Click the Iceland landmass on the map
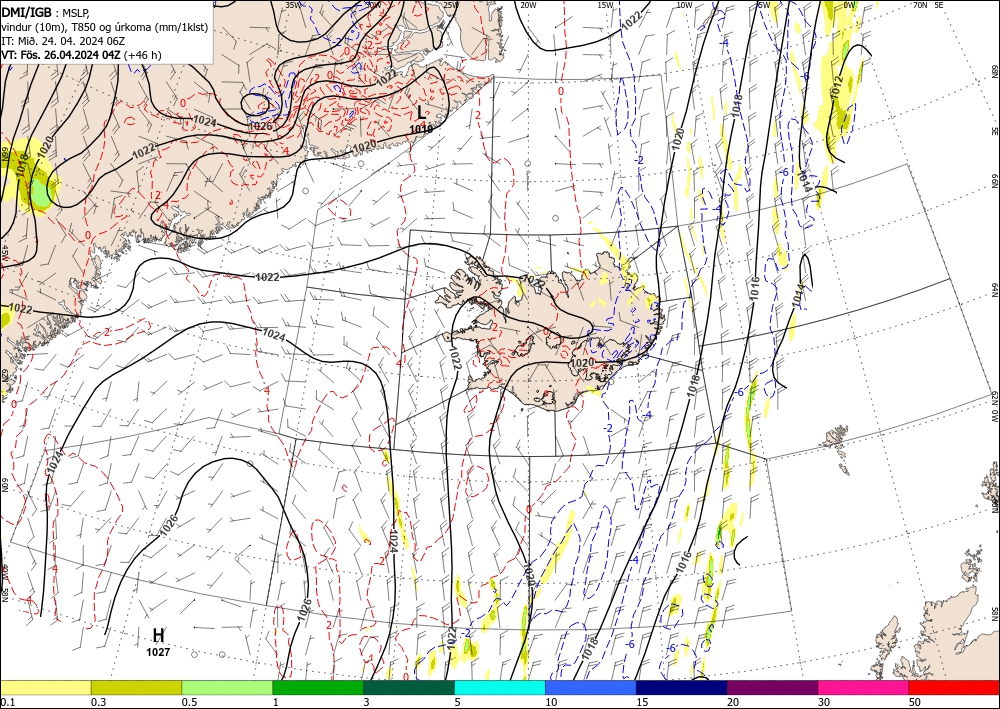Viewport: 1000px width, 709px height. point(548,332)
